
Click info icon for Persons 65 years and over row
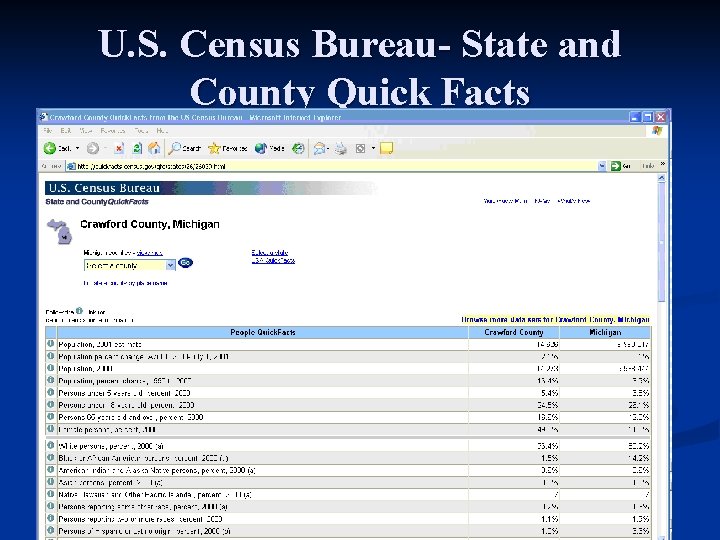coord(51,416)
